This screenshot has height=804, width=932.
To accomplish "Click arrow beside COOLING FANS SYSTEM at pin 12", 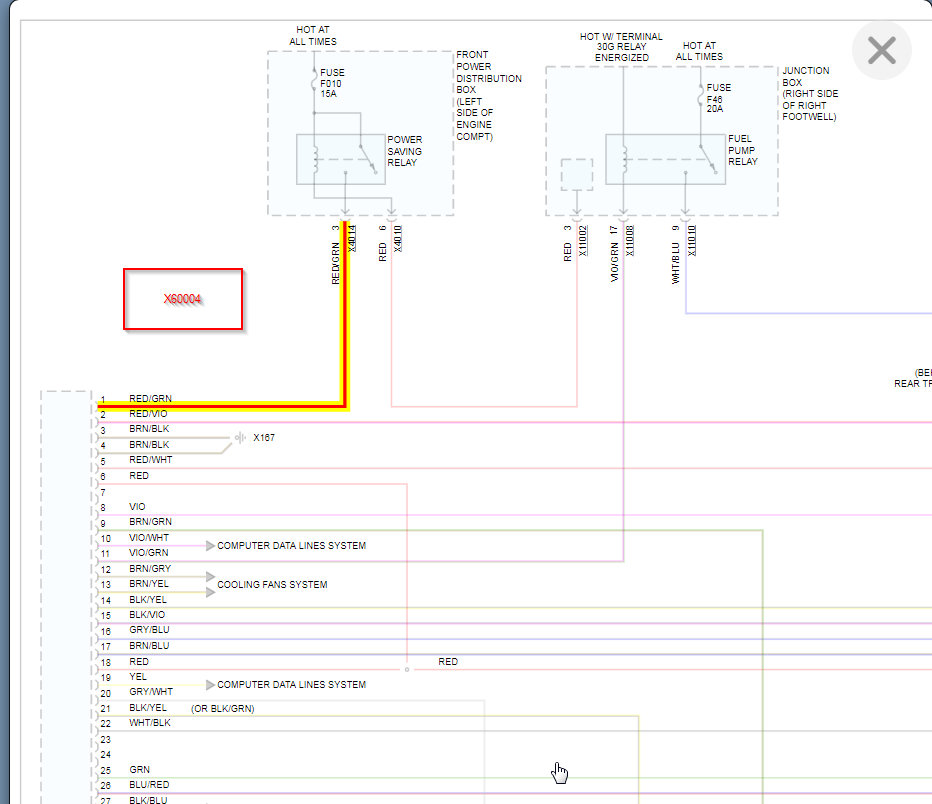I will [x=210, y=576].
